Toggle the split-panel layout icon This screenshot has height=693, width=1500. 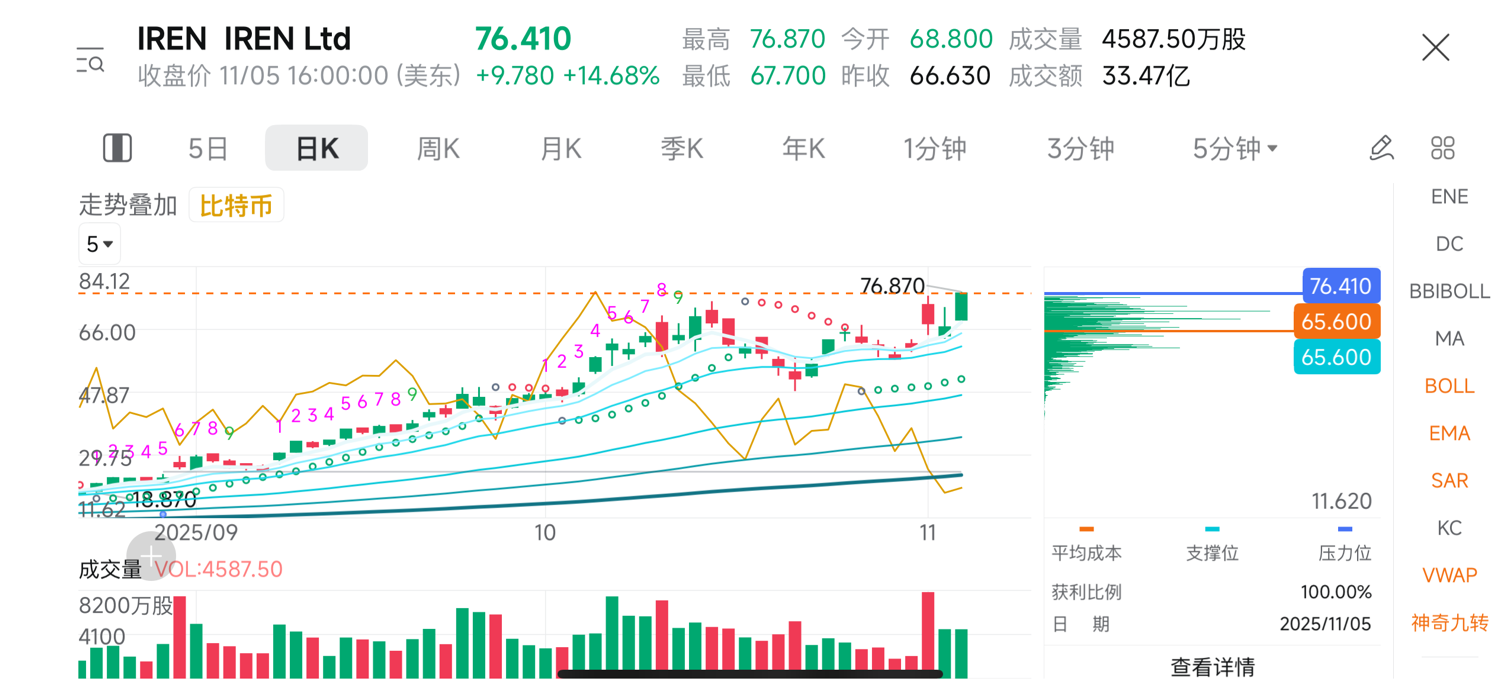pyautogui.click(x=117, y=148)
